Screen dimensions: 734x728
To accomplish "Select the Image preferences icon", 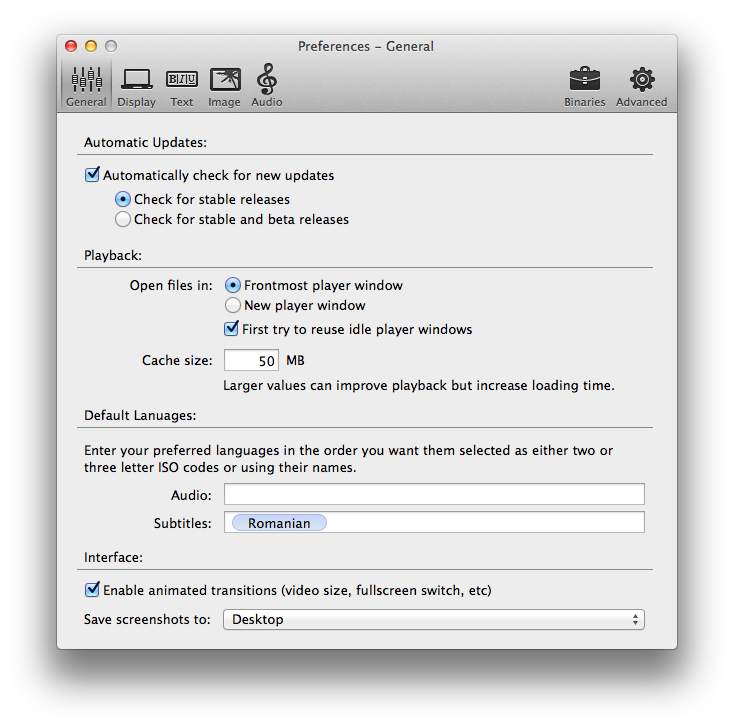I will [224, 80].
